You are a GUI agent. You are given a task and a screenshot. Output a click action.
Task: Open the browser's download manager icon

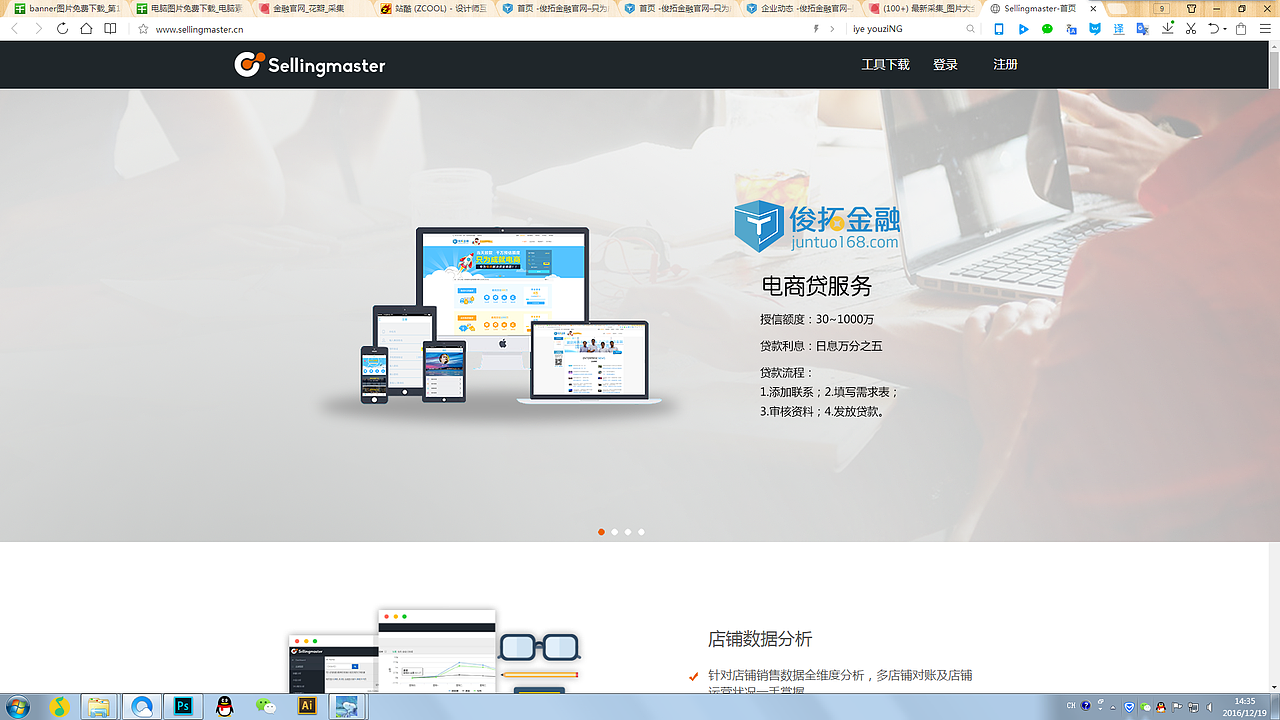click(1168, 29)
